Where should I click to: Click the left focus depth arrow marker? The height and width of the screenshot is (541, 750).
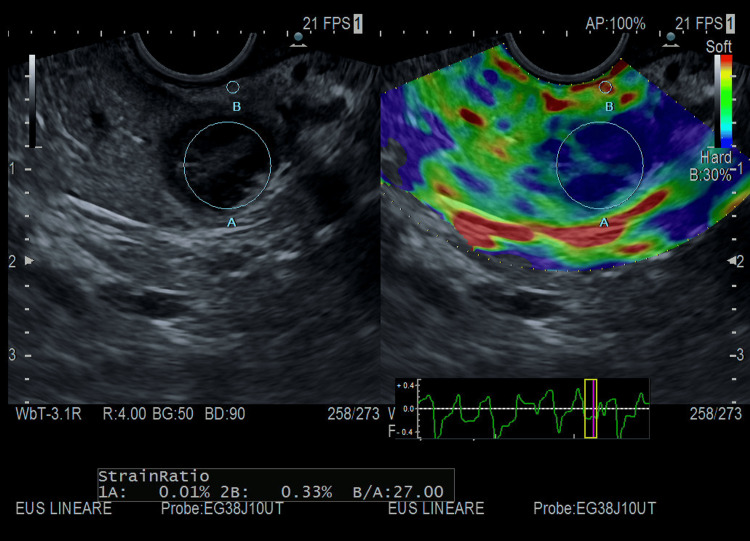click(x=29, y=261)
